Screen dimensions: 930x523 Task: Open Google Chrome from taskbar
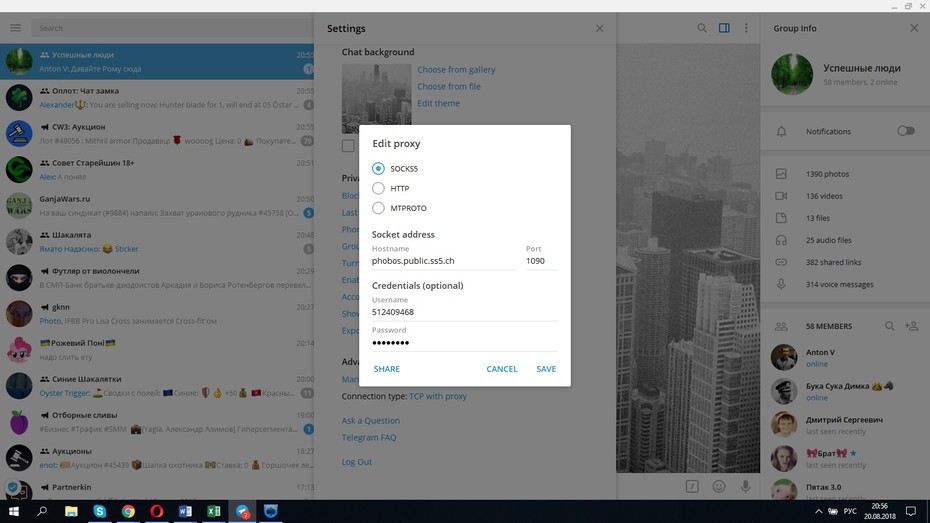(x=128, y=511)
